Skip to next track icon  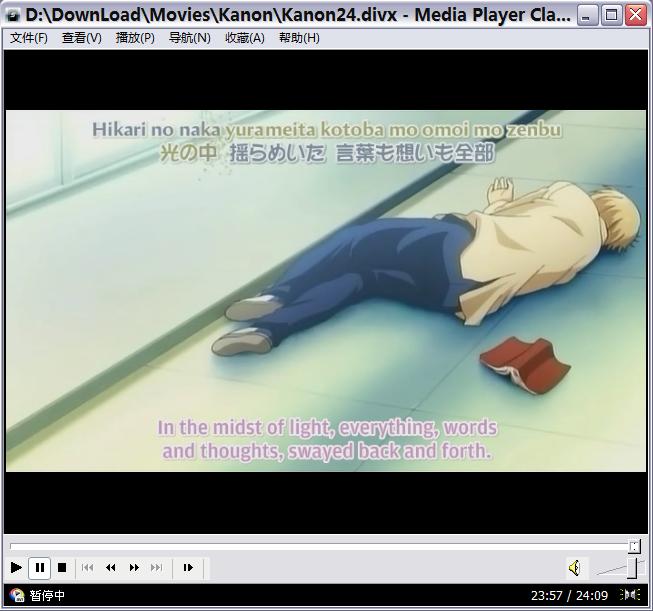[x=157, y=567]
